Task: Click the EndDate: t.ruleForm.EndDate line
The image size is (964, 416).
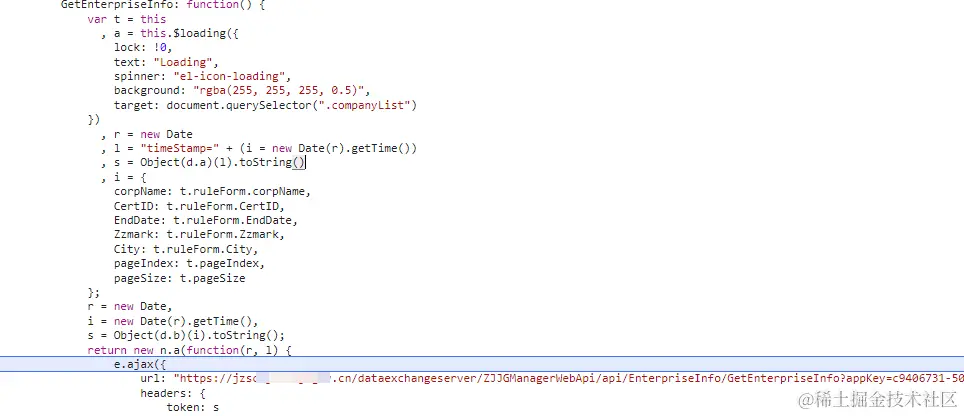Action: pos(206,221)
